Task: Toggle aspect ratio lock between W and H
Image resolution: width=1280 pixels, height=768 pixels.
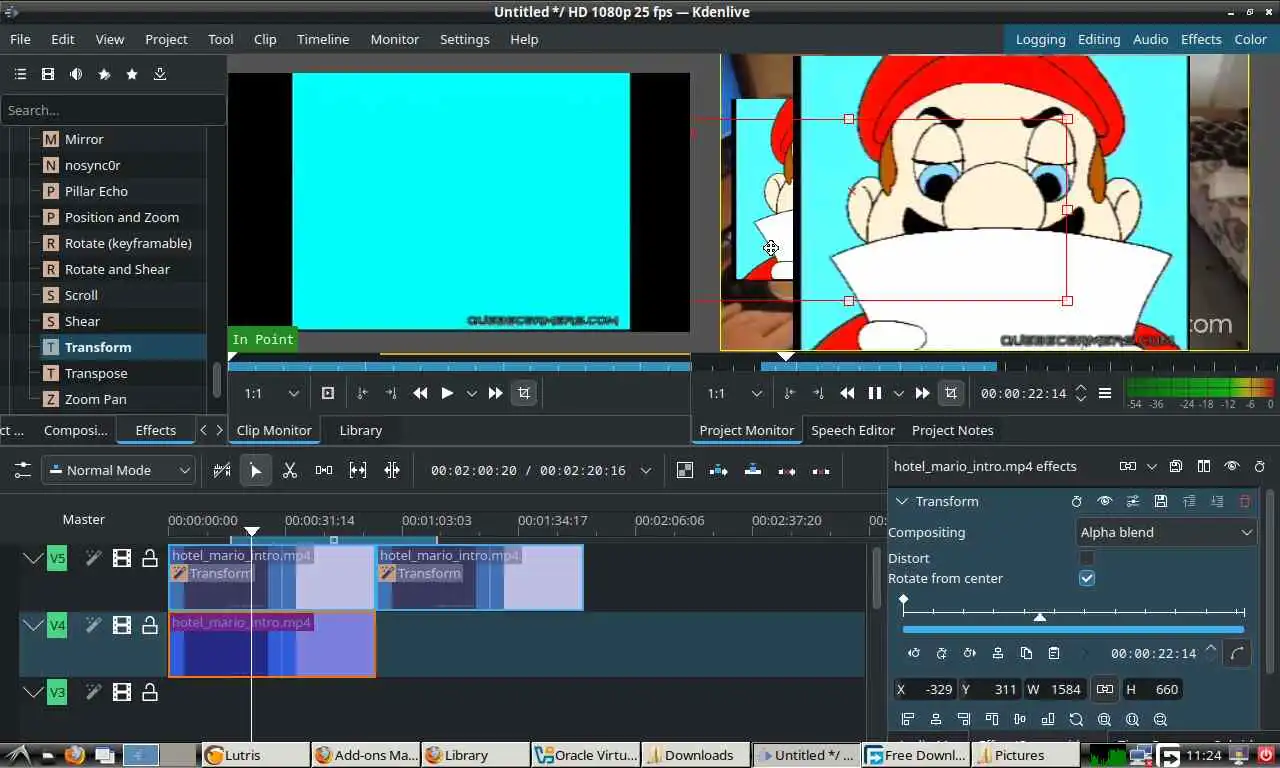Action: pos(1105,689)
